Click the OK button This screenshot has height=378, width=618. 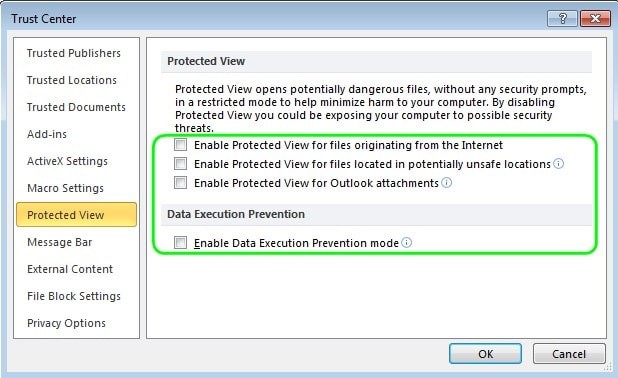click(x=485, y=354)
